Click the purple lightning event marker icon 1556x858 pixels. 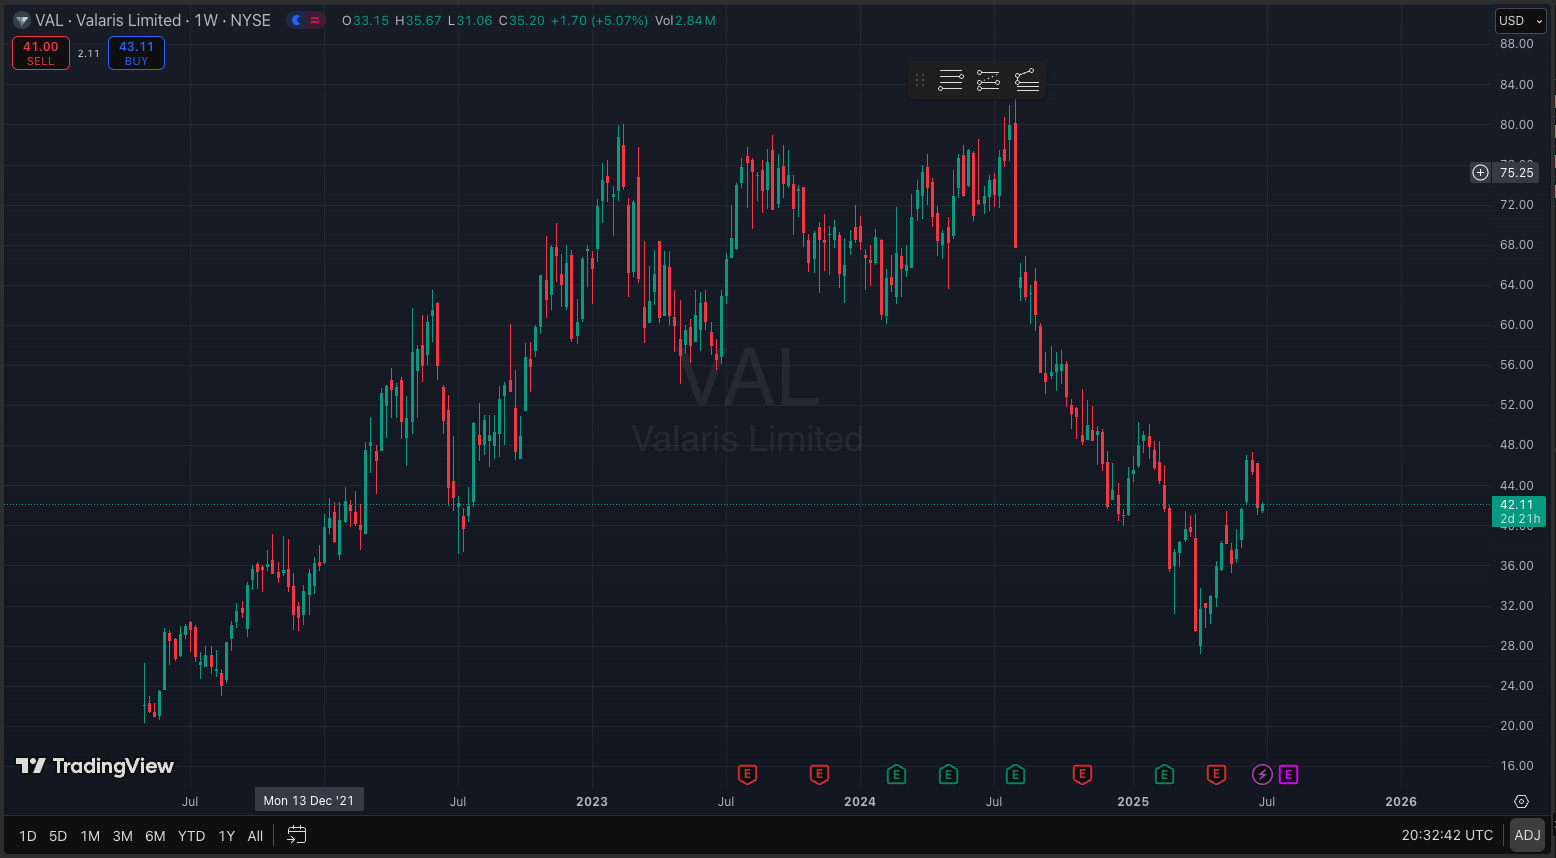1262,774
